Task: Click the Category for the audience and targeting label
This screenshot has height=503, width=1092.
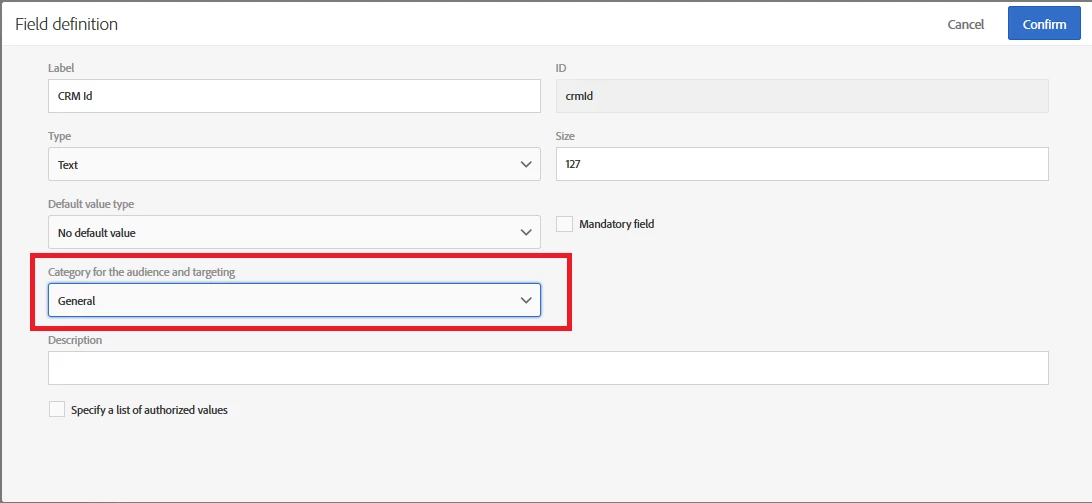Action: point(141,272)
